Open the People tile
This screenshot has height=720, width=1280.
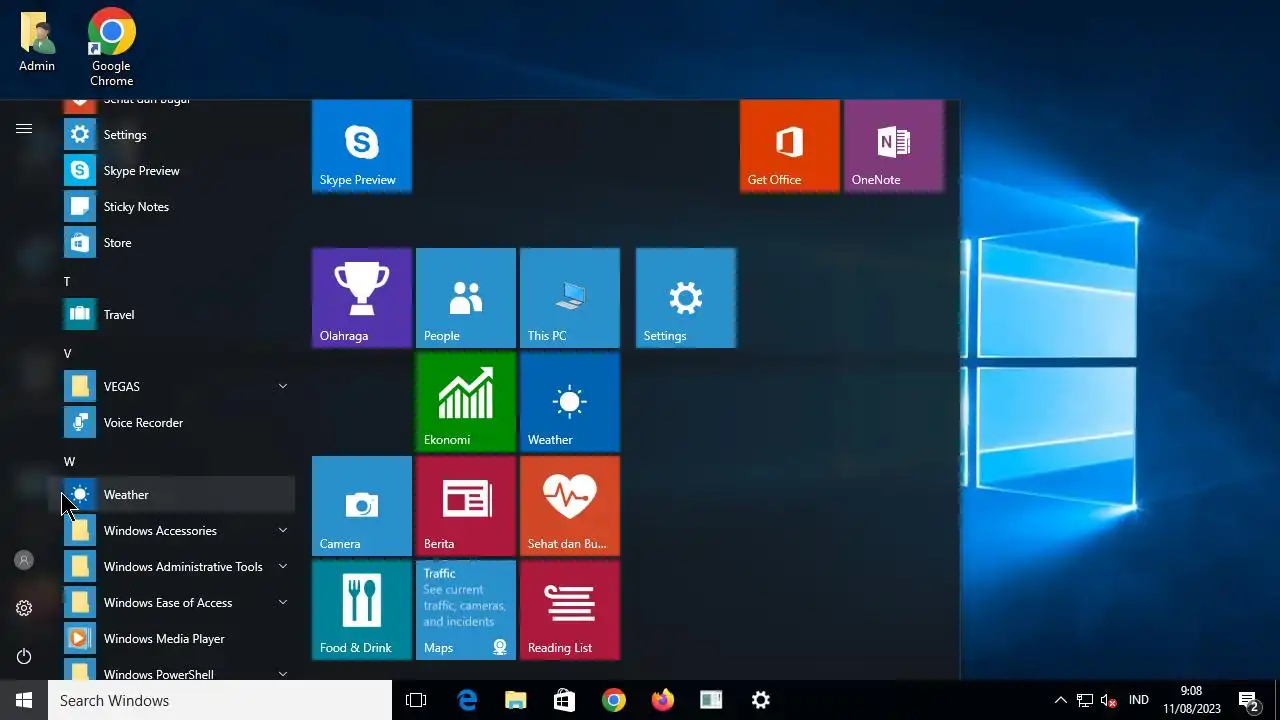pos(466,298)
